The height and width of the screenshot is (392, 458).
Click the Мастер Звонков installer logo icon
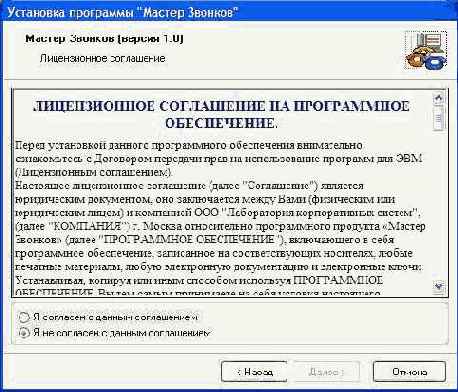coord(426,50)
